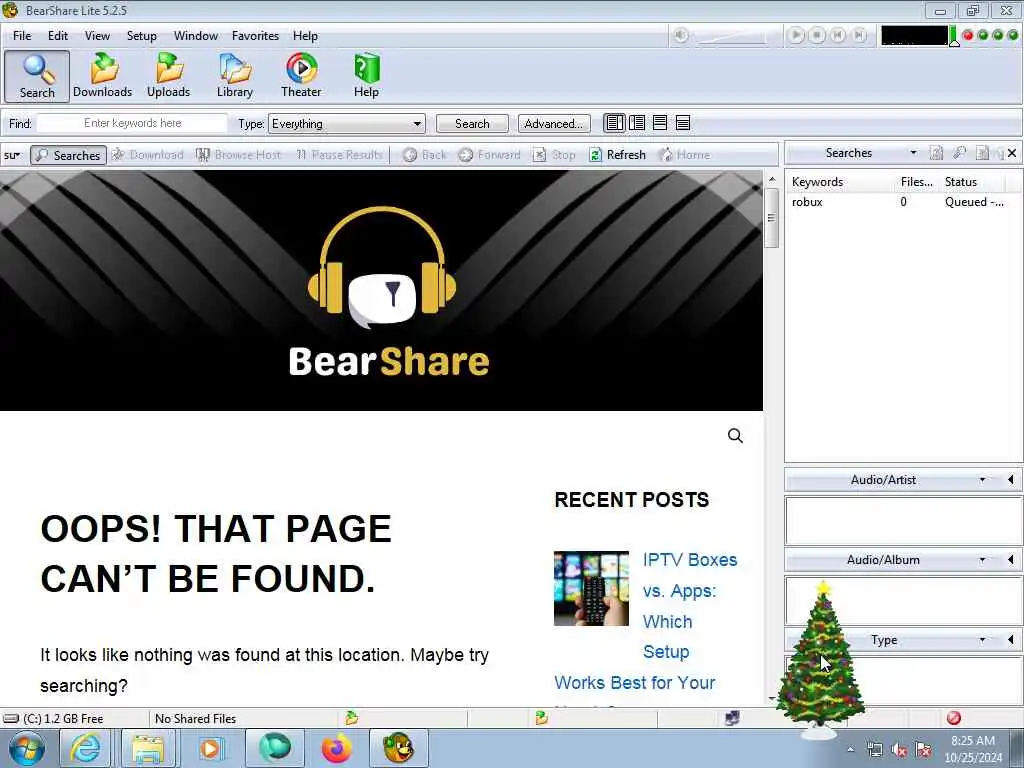Click the Stop toolbar button
The image size is (1024, 768).
pos(554,155)
